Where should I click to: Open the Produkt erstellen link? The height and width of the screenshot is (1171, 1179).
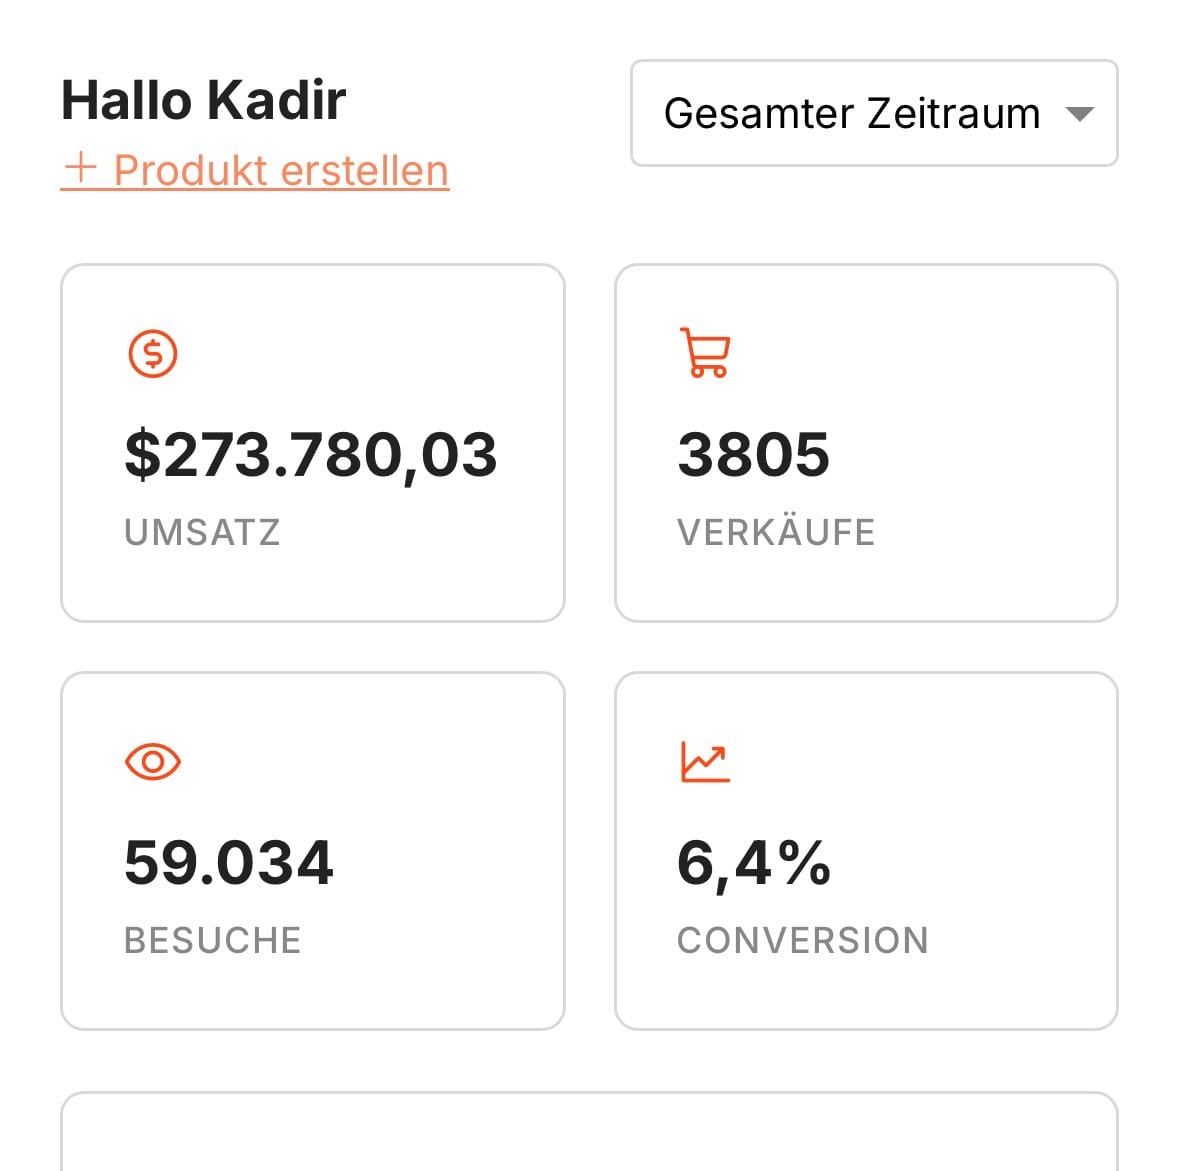pyautogui.click(x=281, y=170)
